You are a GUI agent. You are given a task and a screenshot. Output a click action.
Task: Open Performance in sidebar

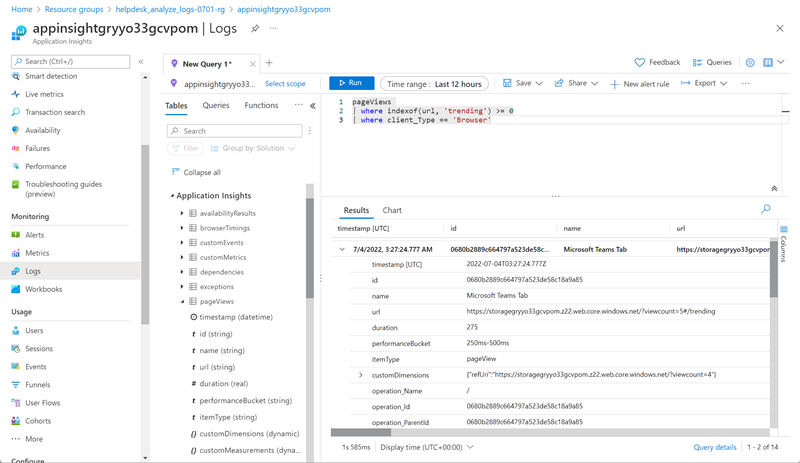[45, 166]
